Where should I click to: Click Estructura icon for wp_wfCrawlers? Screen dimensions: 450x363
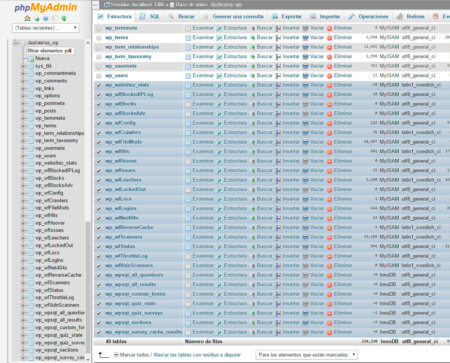[x=219, y=133]
